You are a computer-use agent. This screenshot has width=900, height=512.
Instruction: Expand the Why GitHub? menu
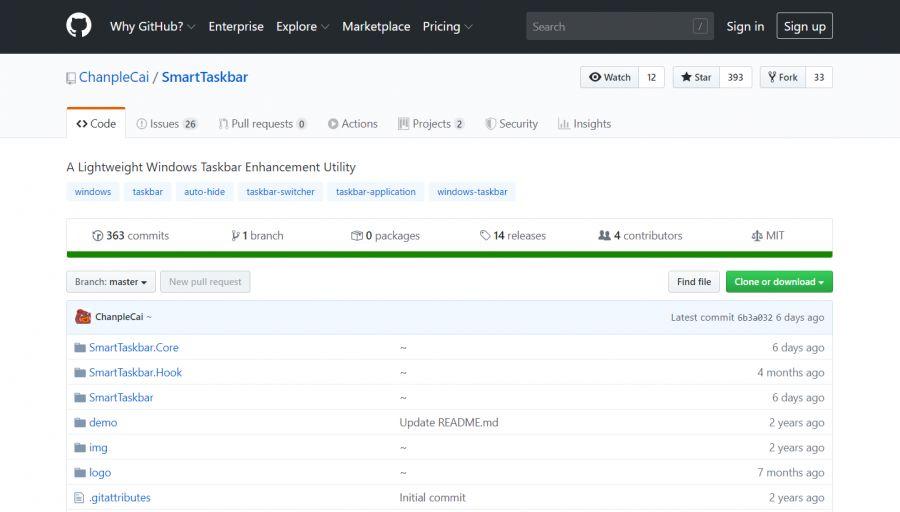[x=152, y=26]
